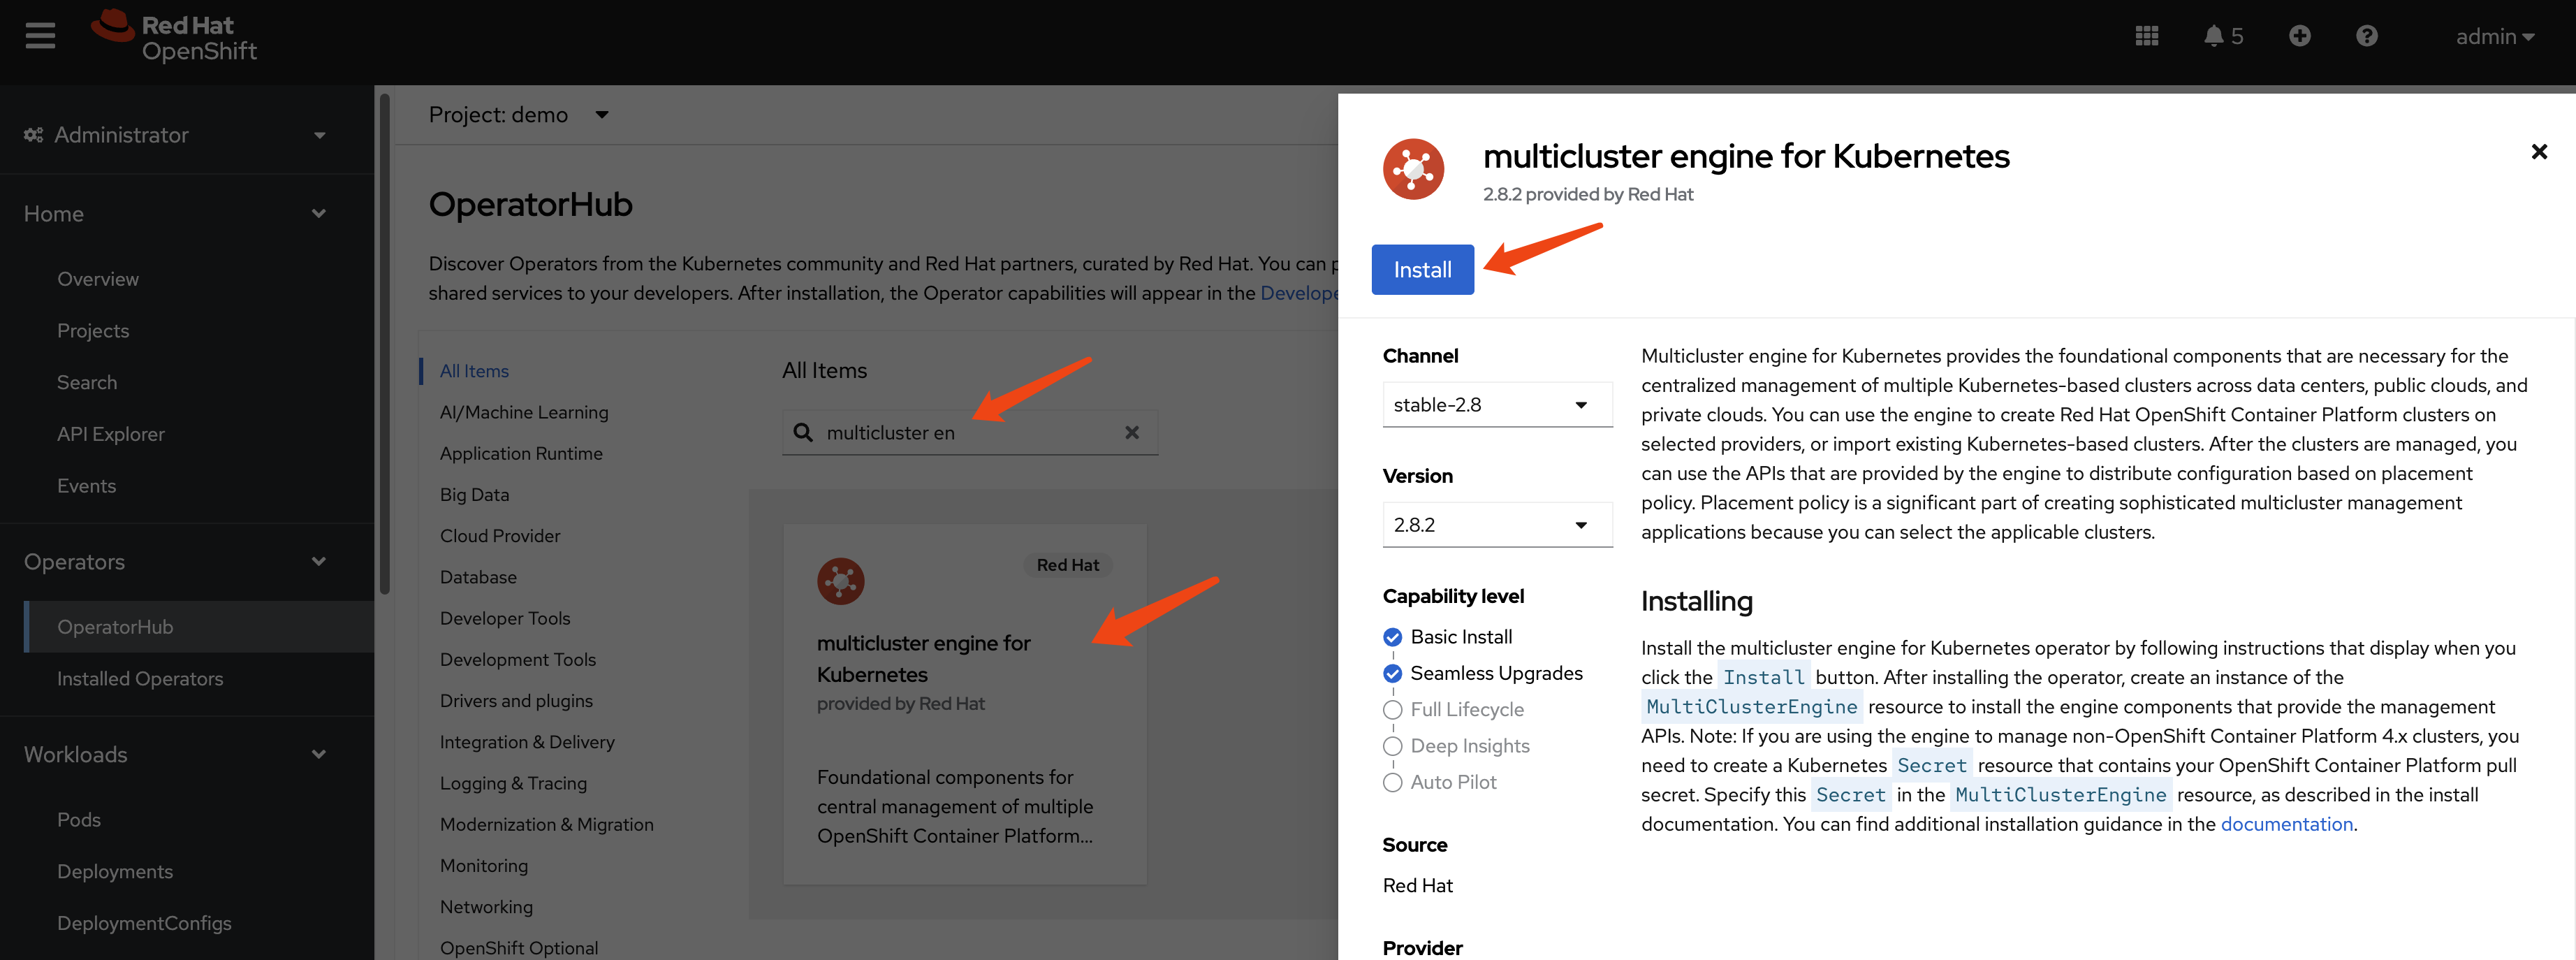2576x960 pixels.
Task: Open the help question mark icon
Action: point(2366,37)
